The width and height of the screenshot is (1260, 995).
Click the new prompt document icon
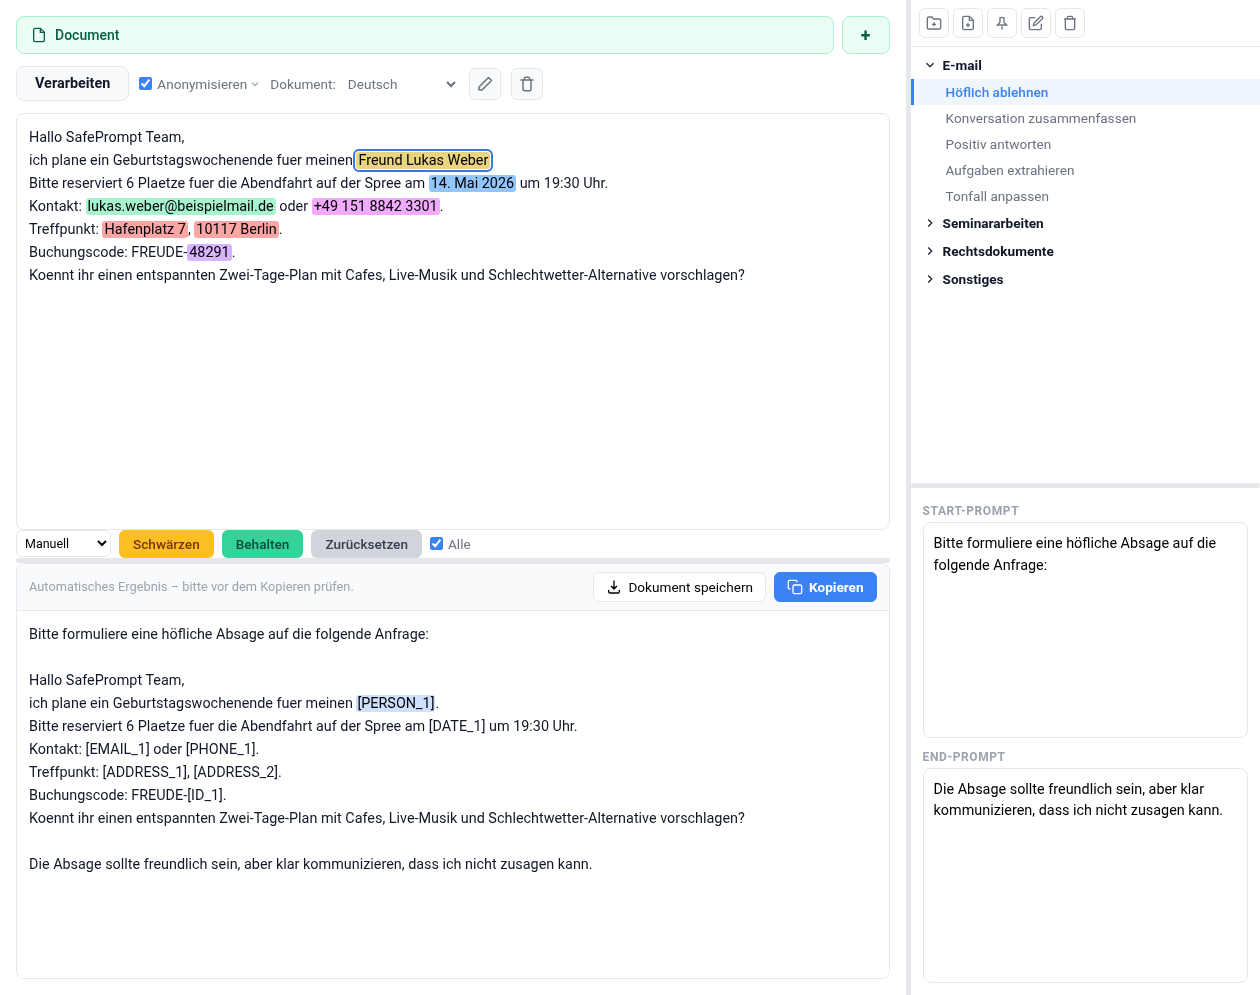point(967,22)
